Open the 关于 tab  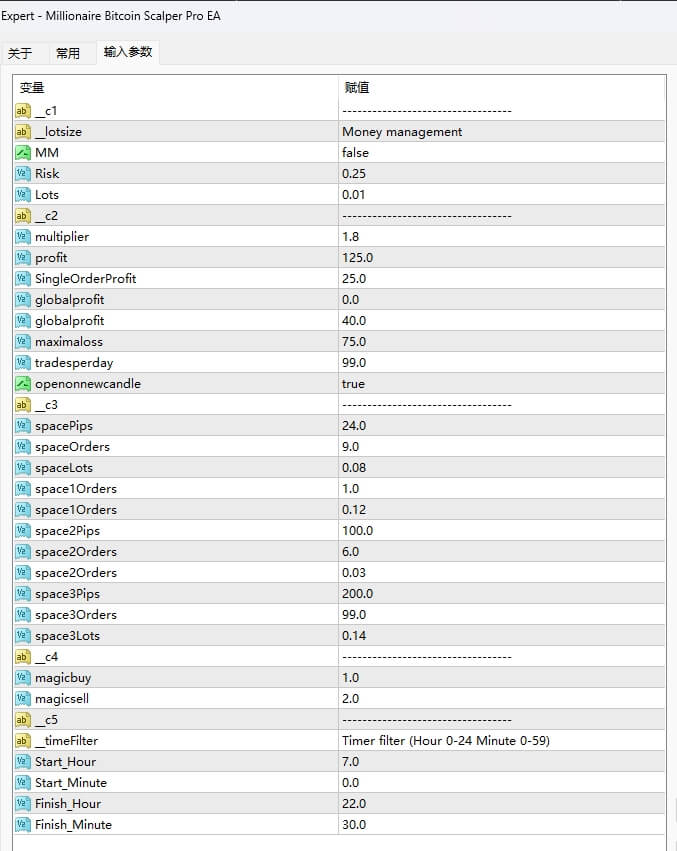pos(20,53)
